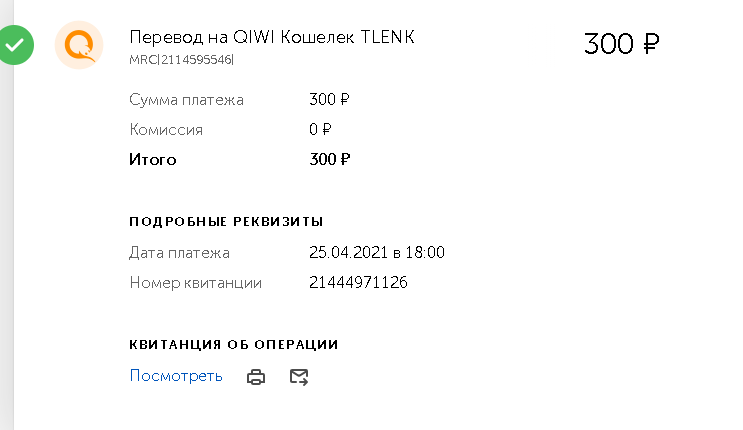Click the large 300 ₽ amount header
743x430 pixels.
(x=621, y=44)
